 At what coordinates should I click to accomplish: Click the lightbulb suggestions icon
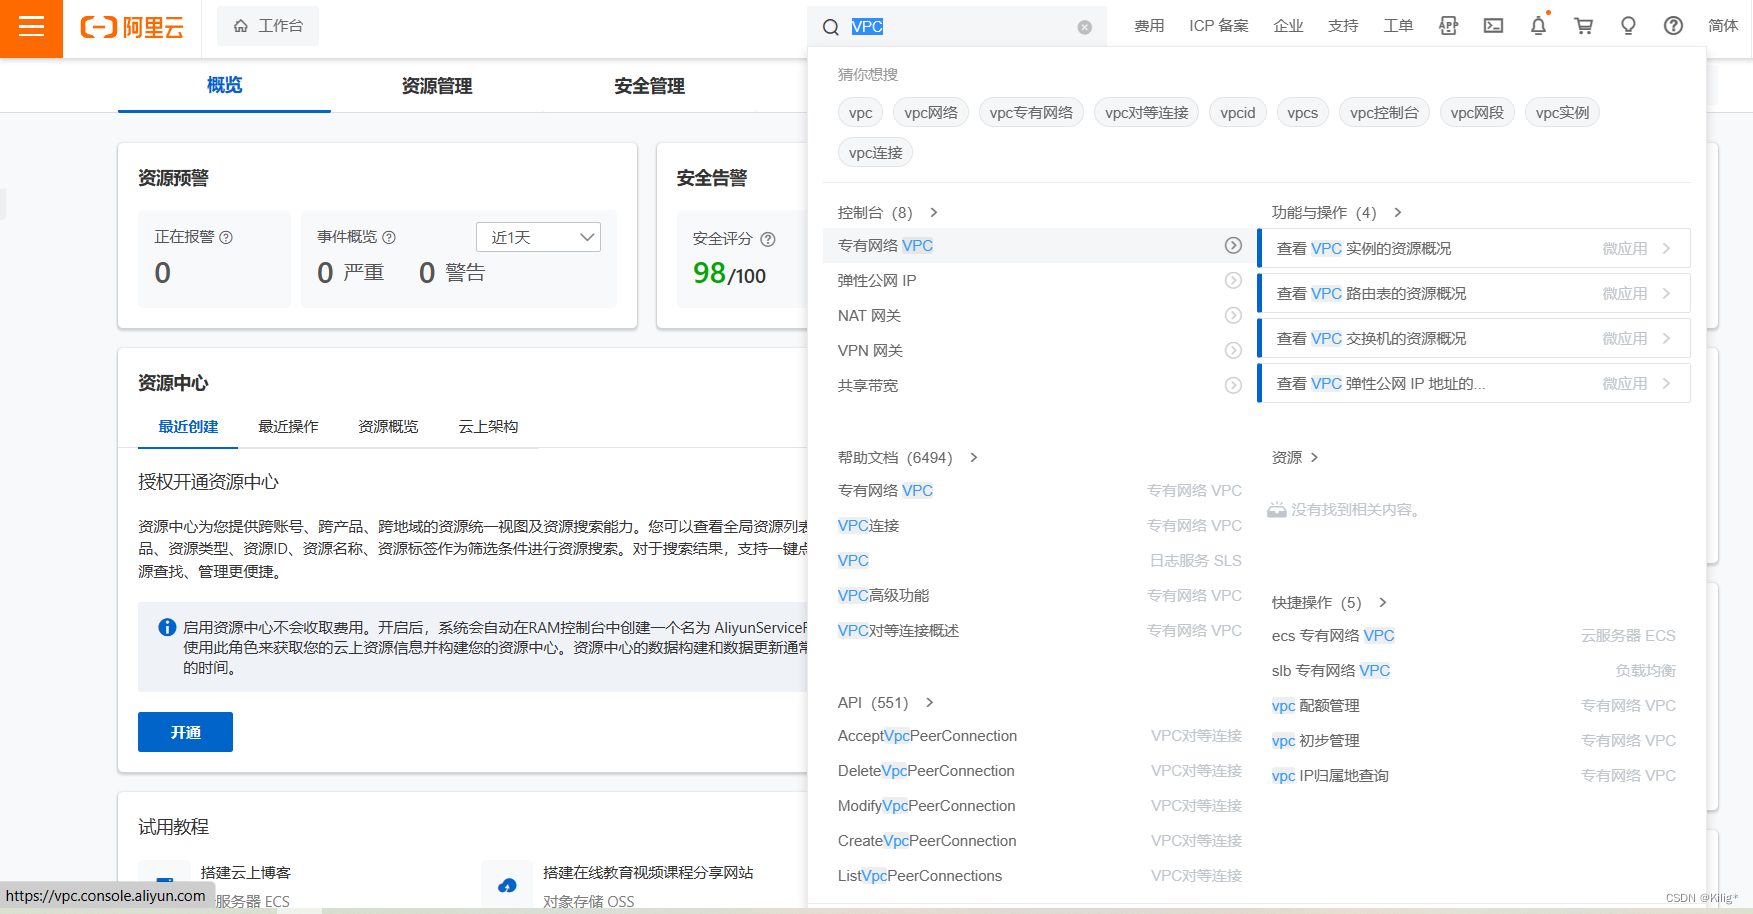coord(1628,26)
